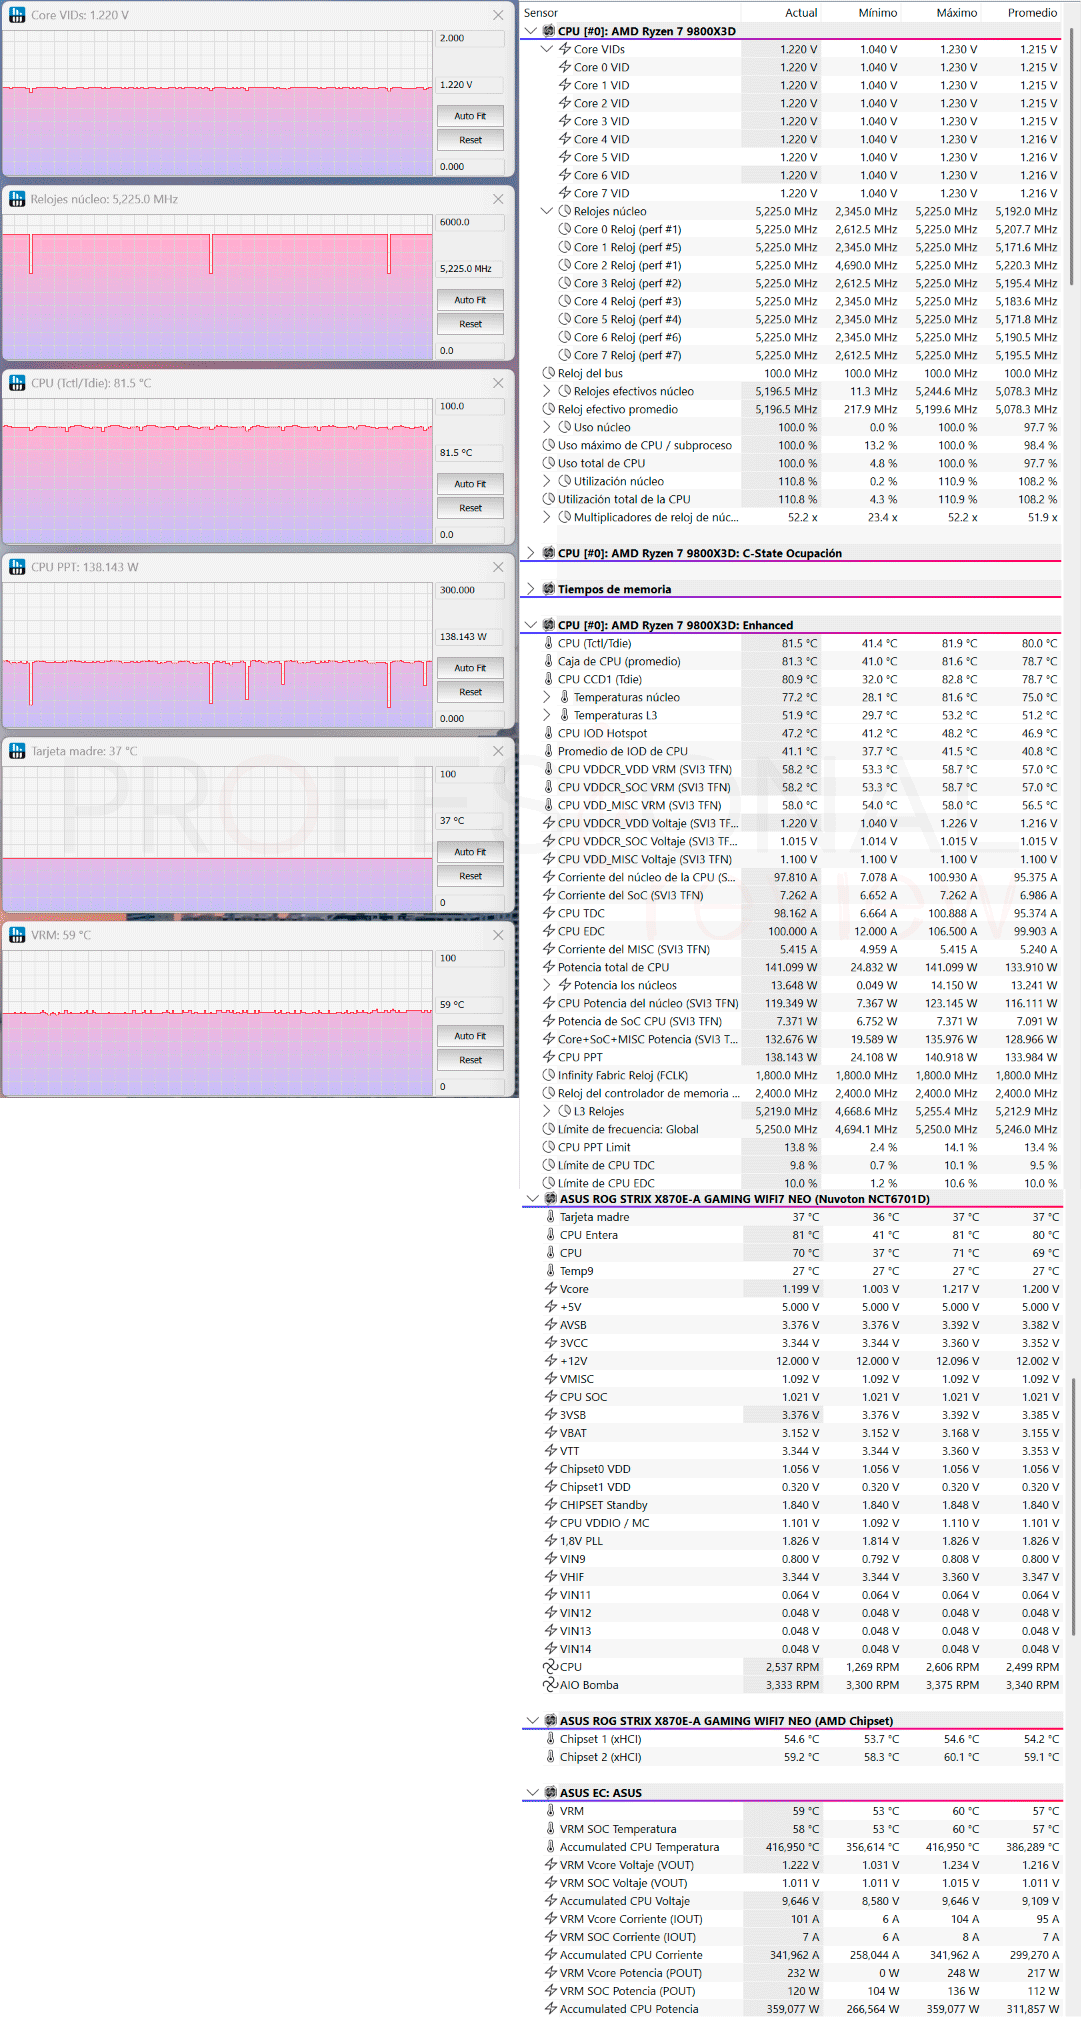Click Reset in Core VIDs graph

pyautogui.click(x=470, y=140)
